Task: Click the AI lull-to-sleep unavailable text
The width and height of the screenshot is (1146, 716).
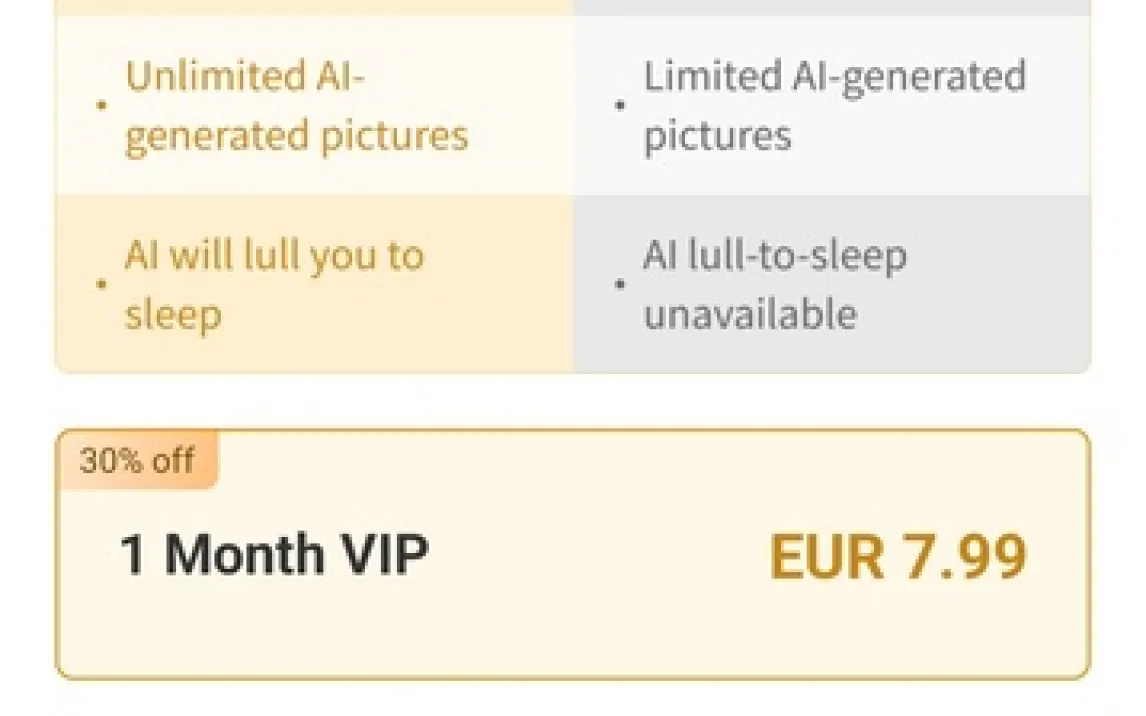Action: coord(775,285)
